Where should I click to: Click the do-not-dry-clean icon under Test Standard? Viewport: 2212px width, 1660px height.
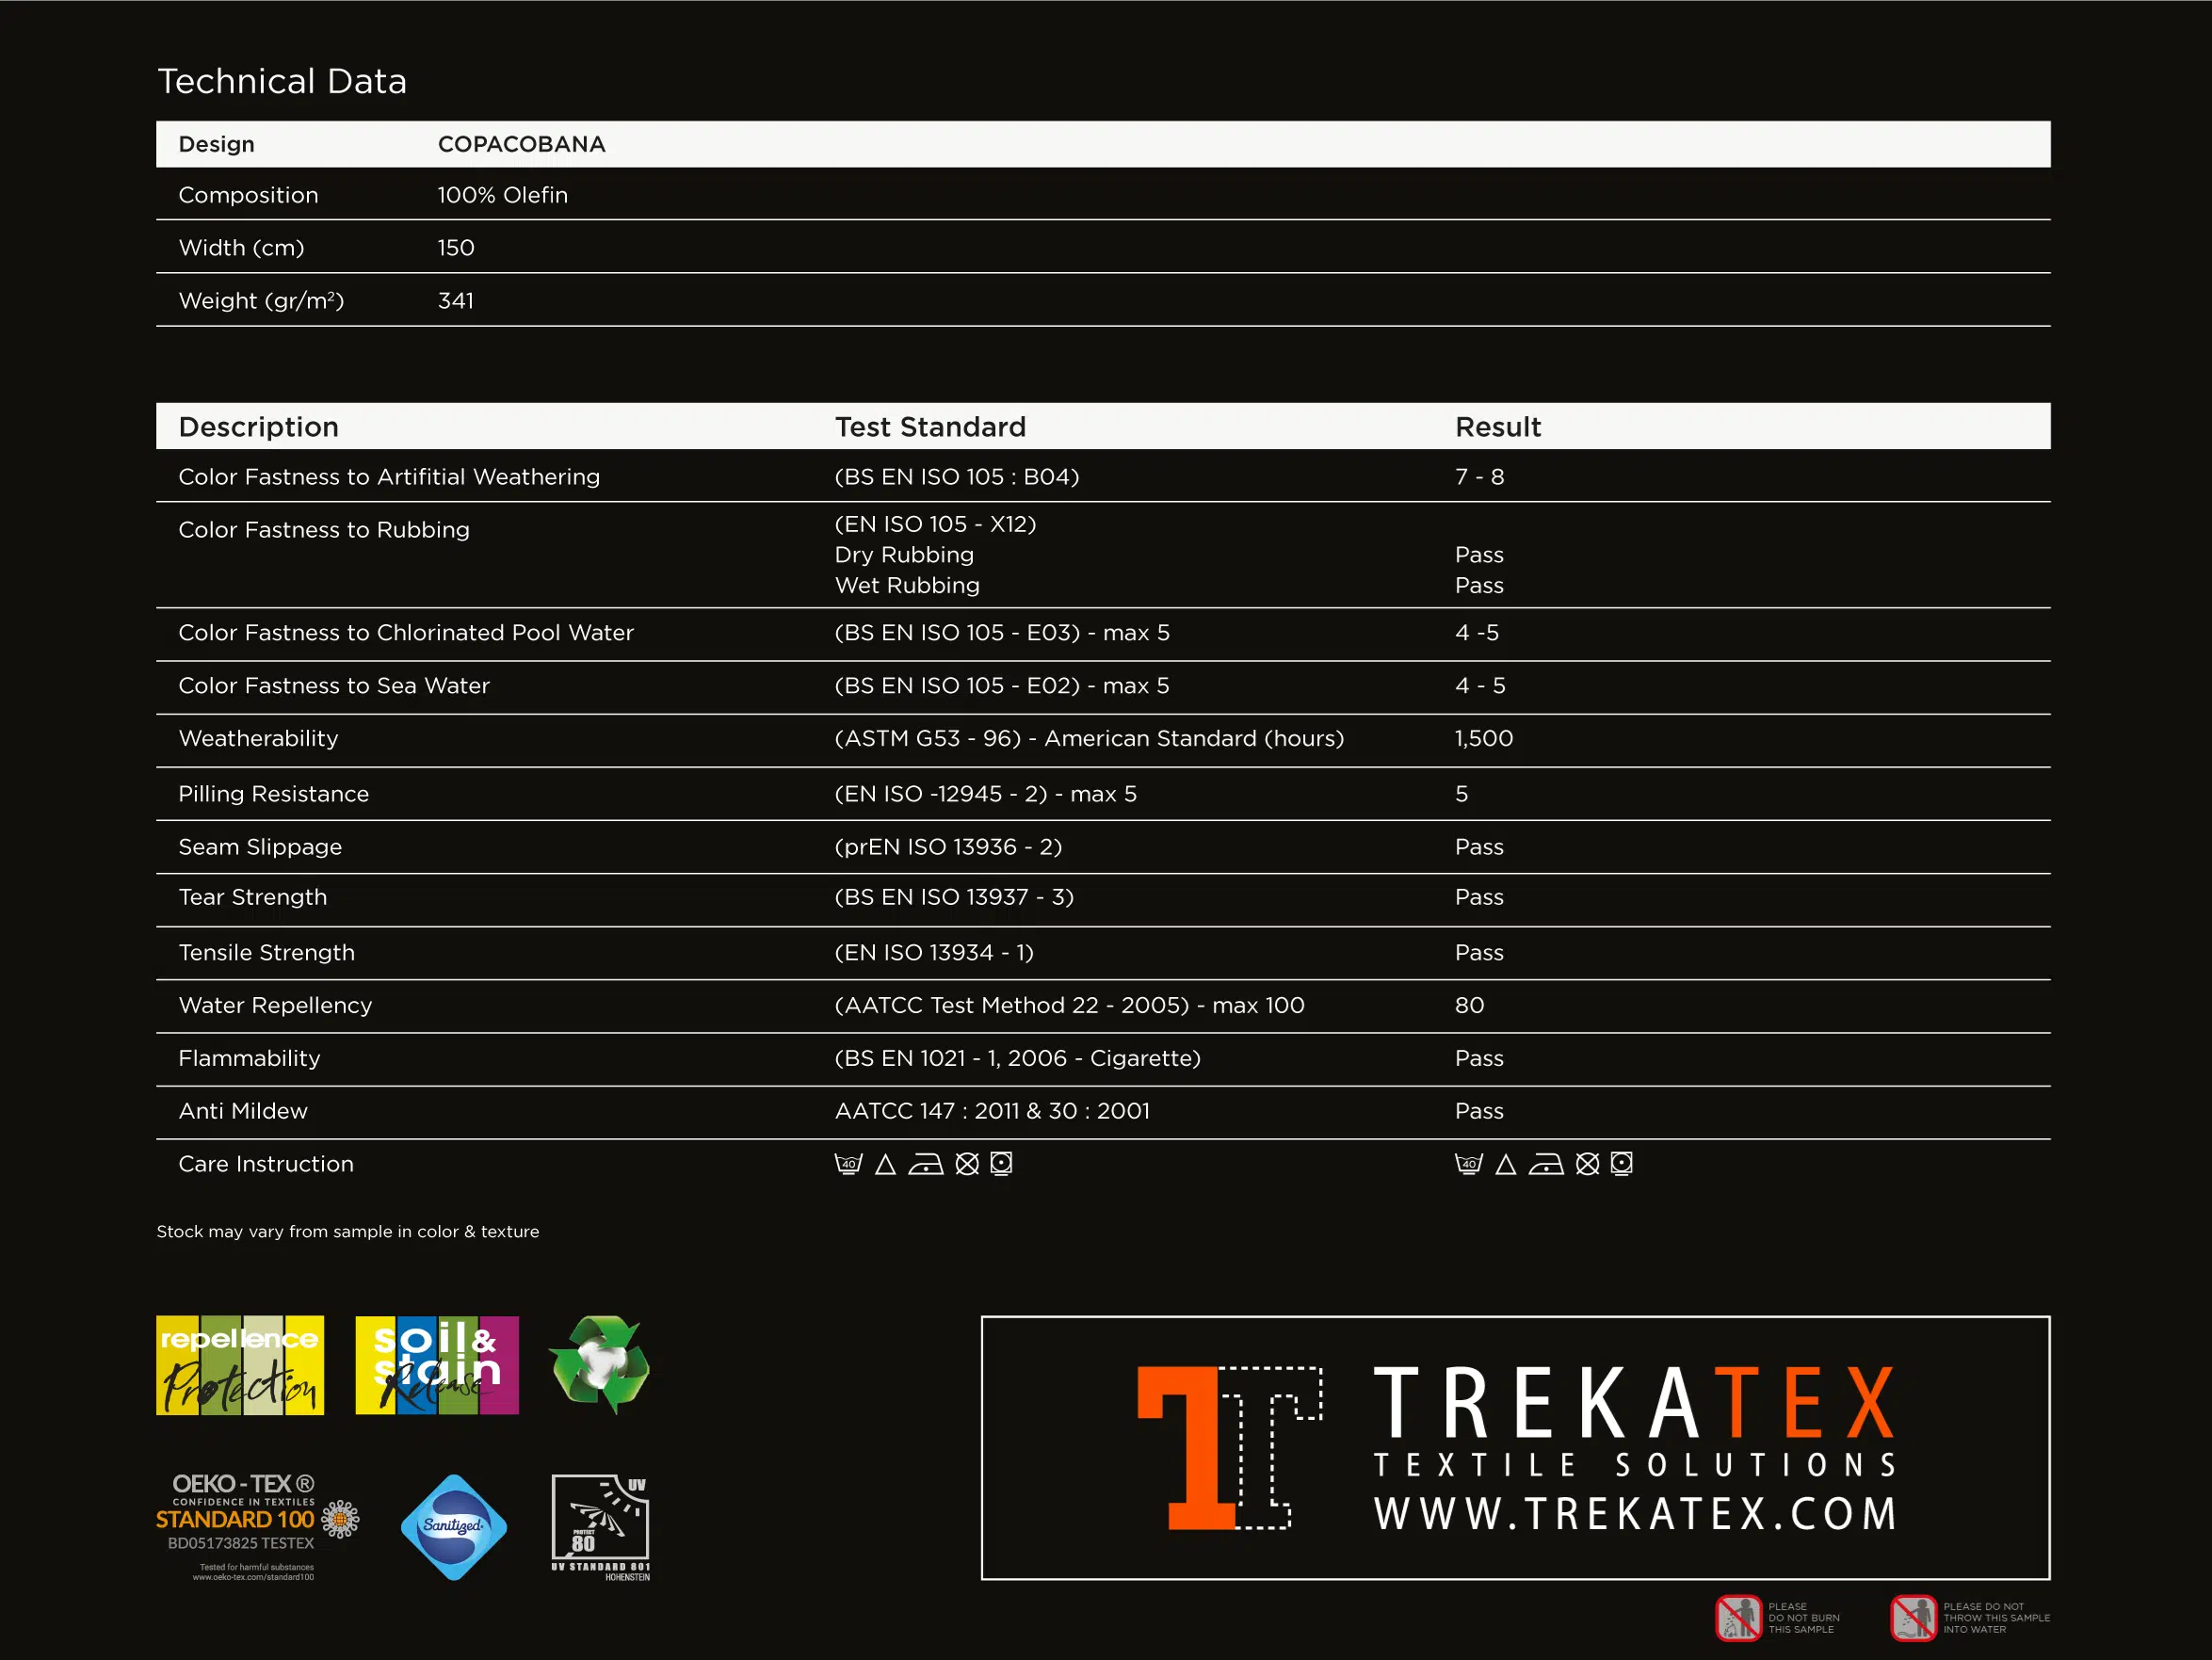tap(967, 1163)
